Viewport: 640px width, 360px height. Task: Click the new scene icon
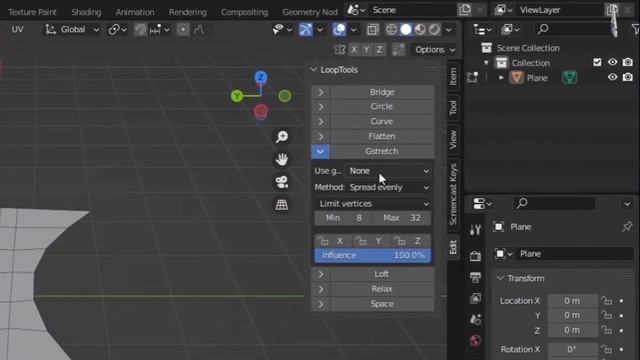pos(464,10)
